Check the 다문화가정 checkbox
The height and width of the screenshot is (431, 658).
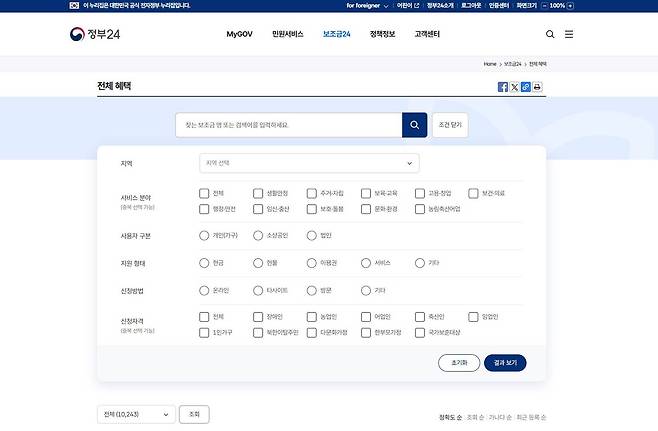311,333
